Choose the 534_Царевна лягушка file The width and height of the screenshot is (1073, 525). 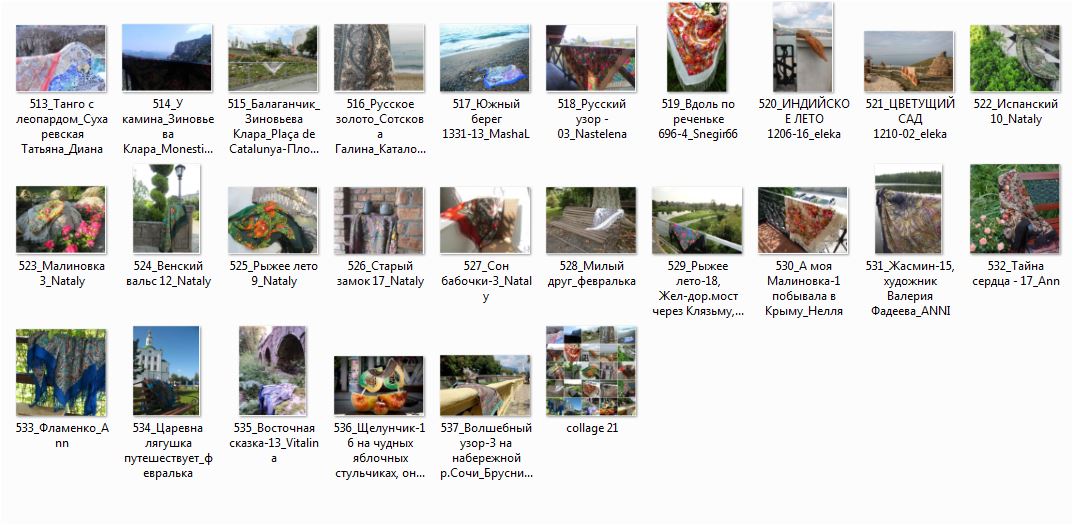166,370
